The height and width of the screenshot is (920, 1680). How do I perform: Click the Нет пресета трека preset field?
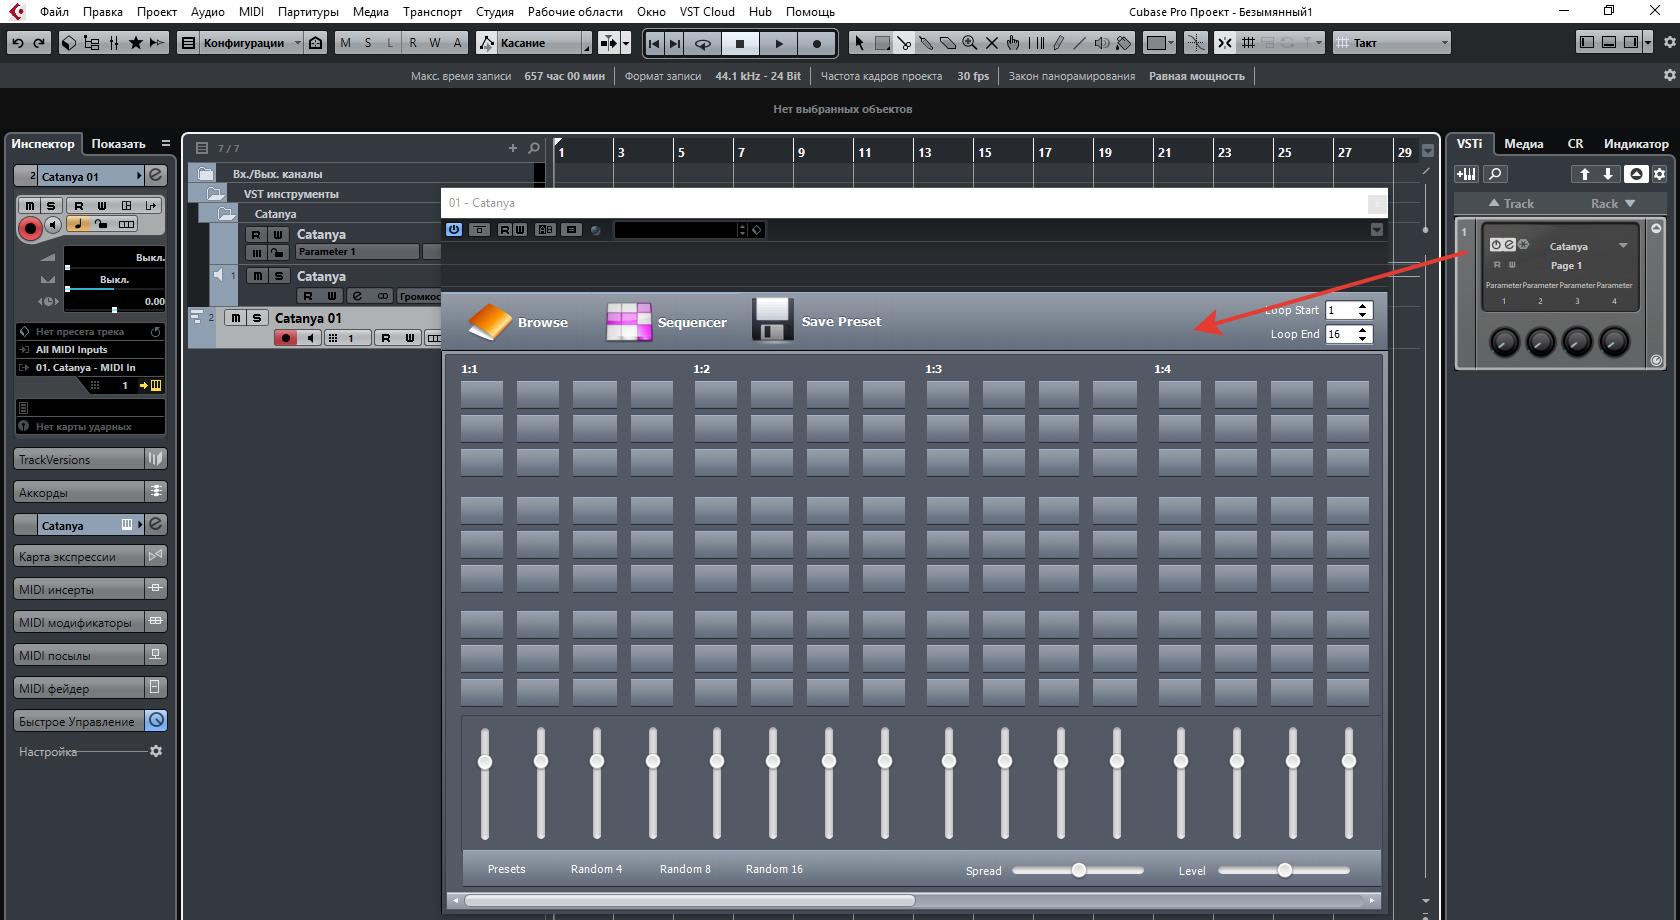(x=90, y=331)
